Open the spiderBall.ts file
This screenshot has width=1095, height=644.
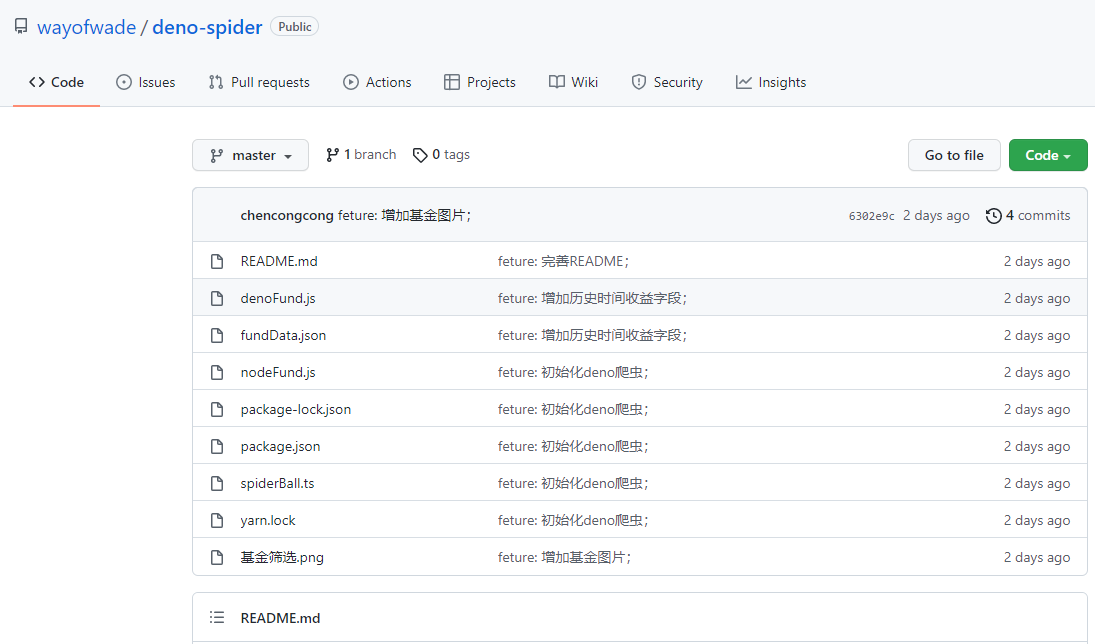(277, 483)
